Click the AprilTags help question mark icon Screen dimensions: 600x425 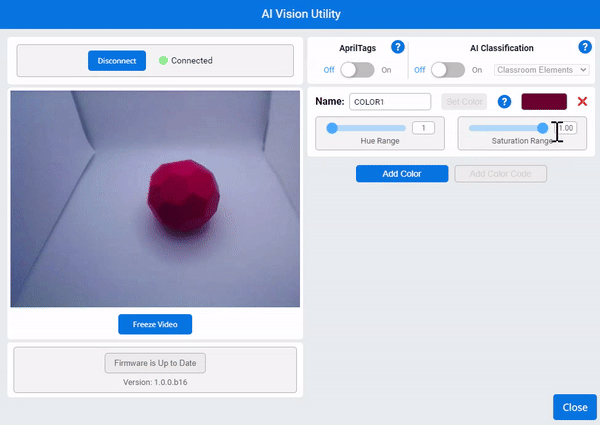pos(398,47)
